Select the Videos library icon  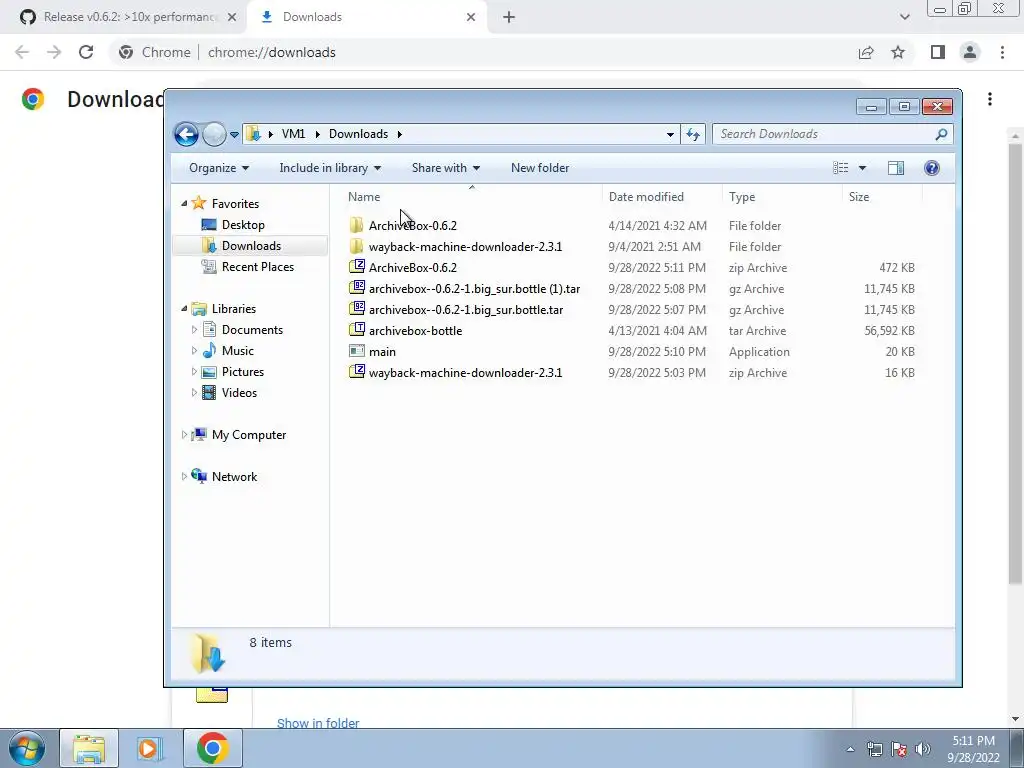pyautogui.click(x=209, y=392)
